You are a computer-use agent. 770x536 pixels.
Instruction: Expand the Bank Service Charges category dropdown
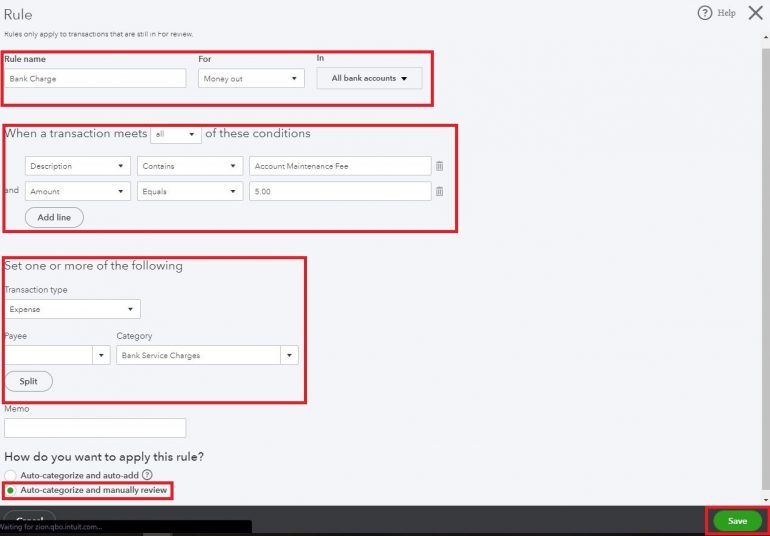(289, 355)
